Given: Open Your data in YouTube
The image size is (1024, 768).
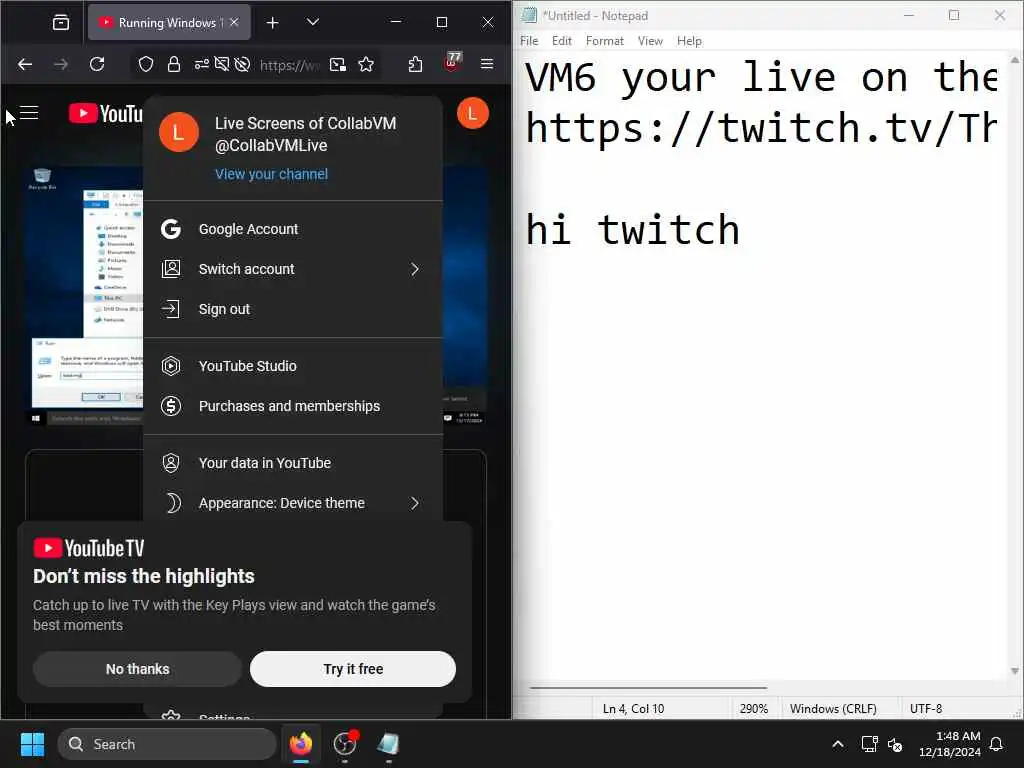Looking at the screenshot, I should [x=293, y=463].
